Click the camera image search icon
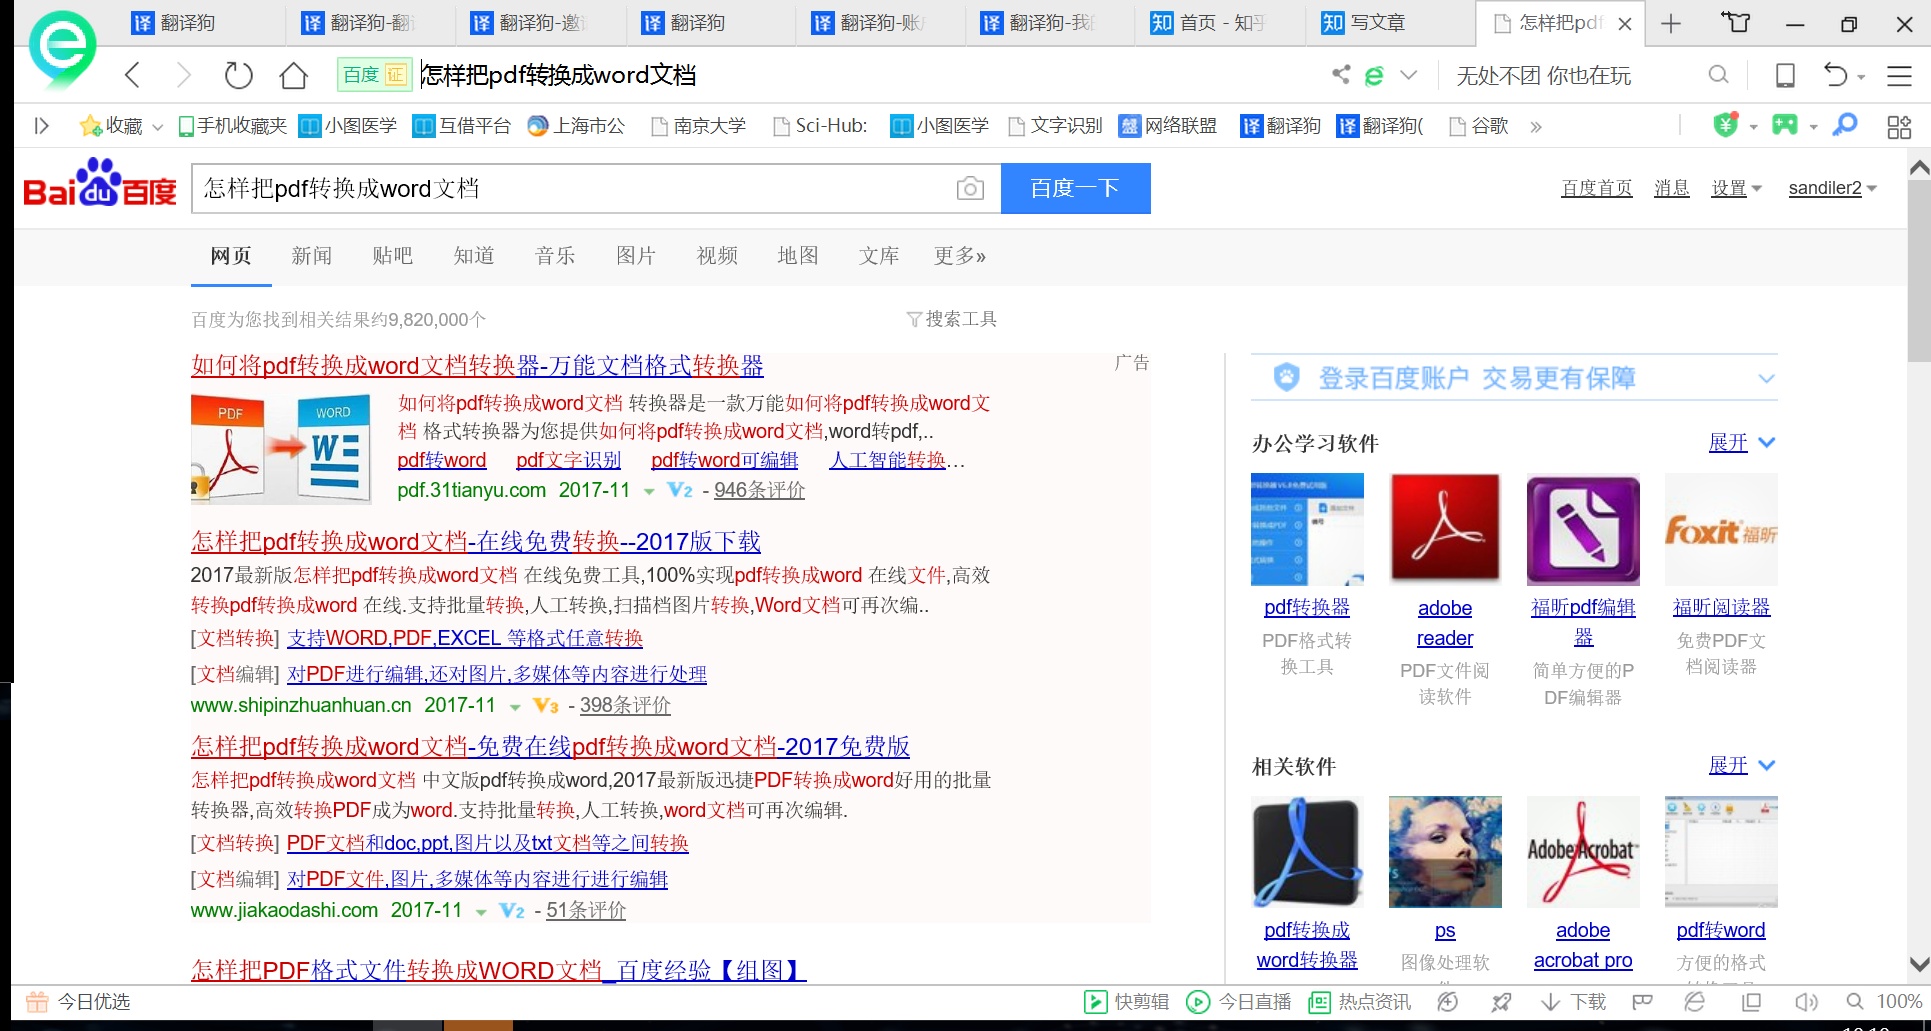The width and height of the screenshot is (1931, 1031). tap(970, 188)
